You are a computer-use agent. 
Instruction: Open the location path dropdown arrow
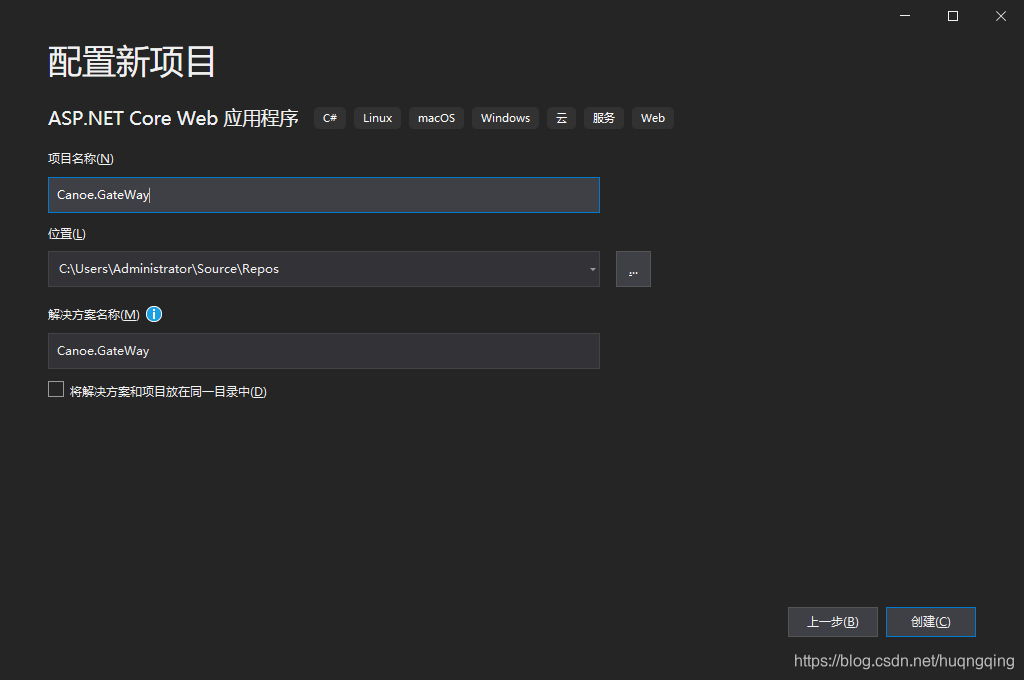[592, 269]
